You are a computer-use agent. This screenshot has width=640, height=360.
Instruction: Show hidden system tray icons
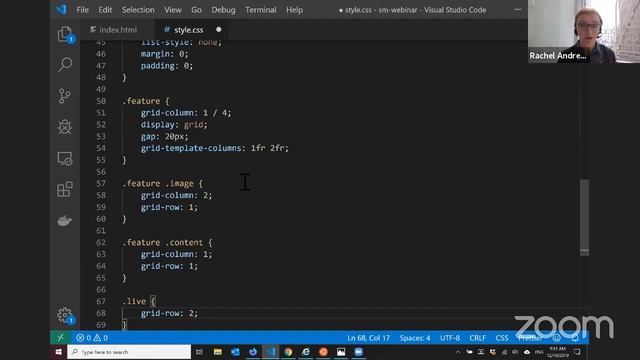pyautogui.click(x=458, y=352)
